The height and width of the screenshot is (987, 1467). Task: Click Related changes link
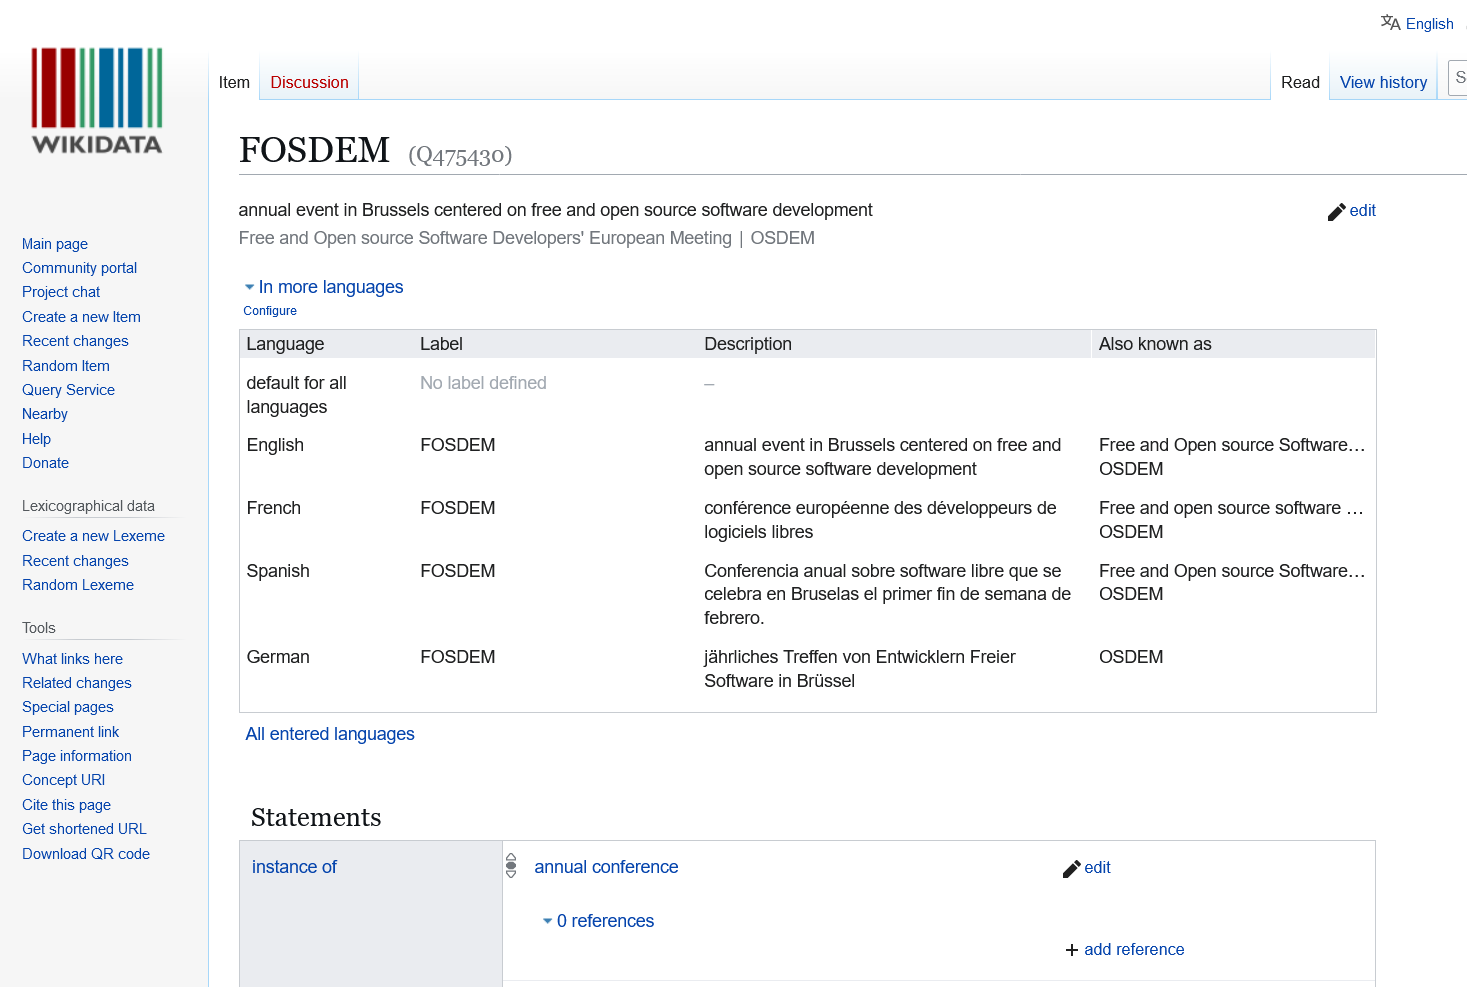(x=77, y=683)
